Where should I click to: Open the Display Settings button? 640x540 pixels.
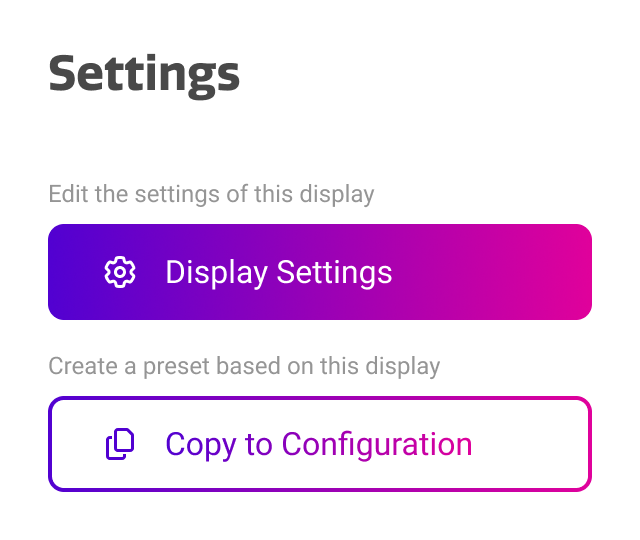click(320, 272)
